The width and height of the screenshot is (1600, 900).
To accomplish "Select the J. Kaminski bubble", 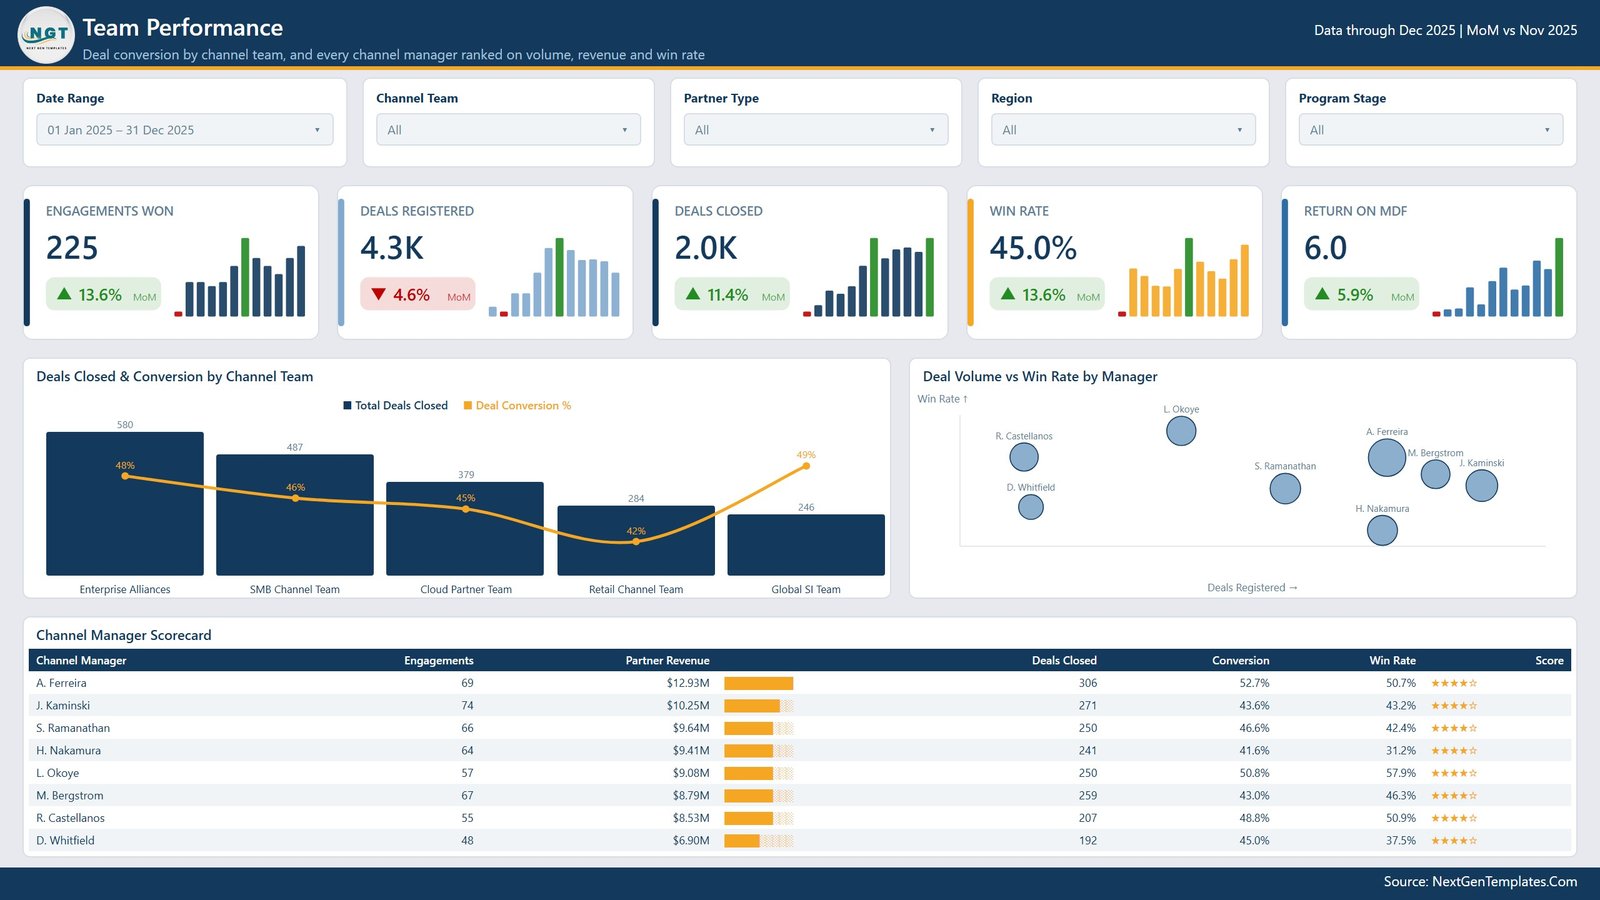I will pos(1482,485).
